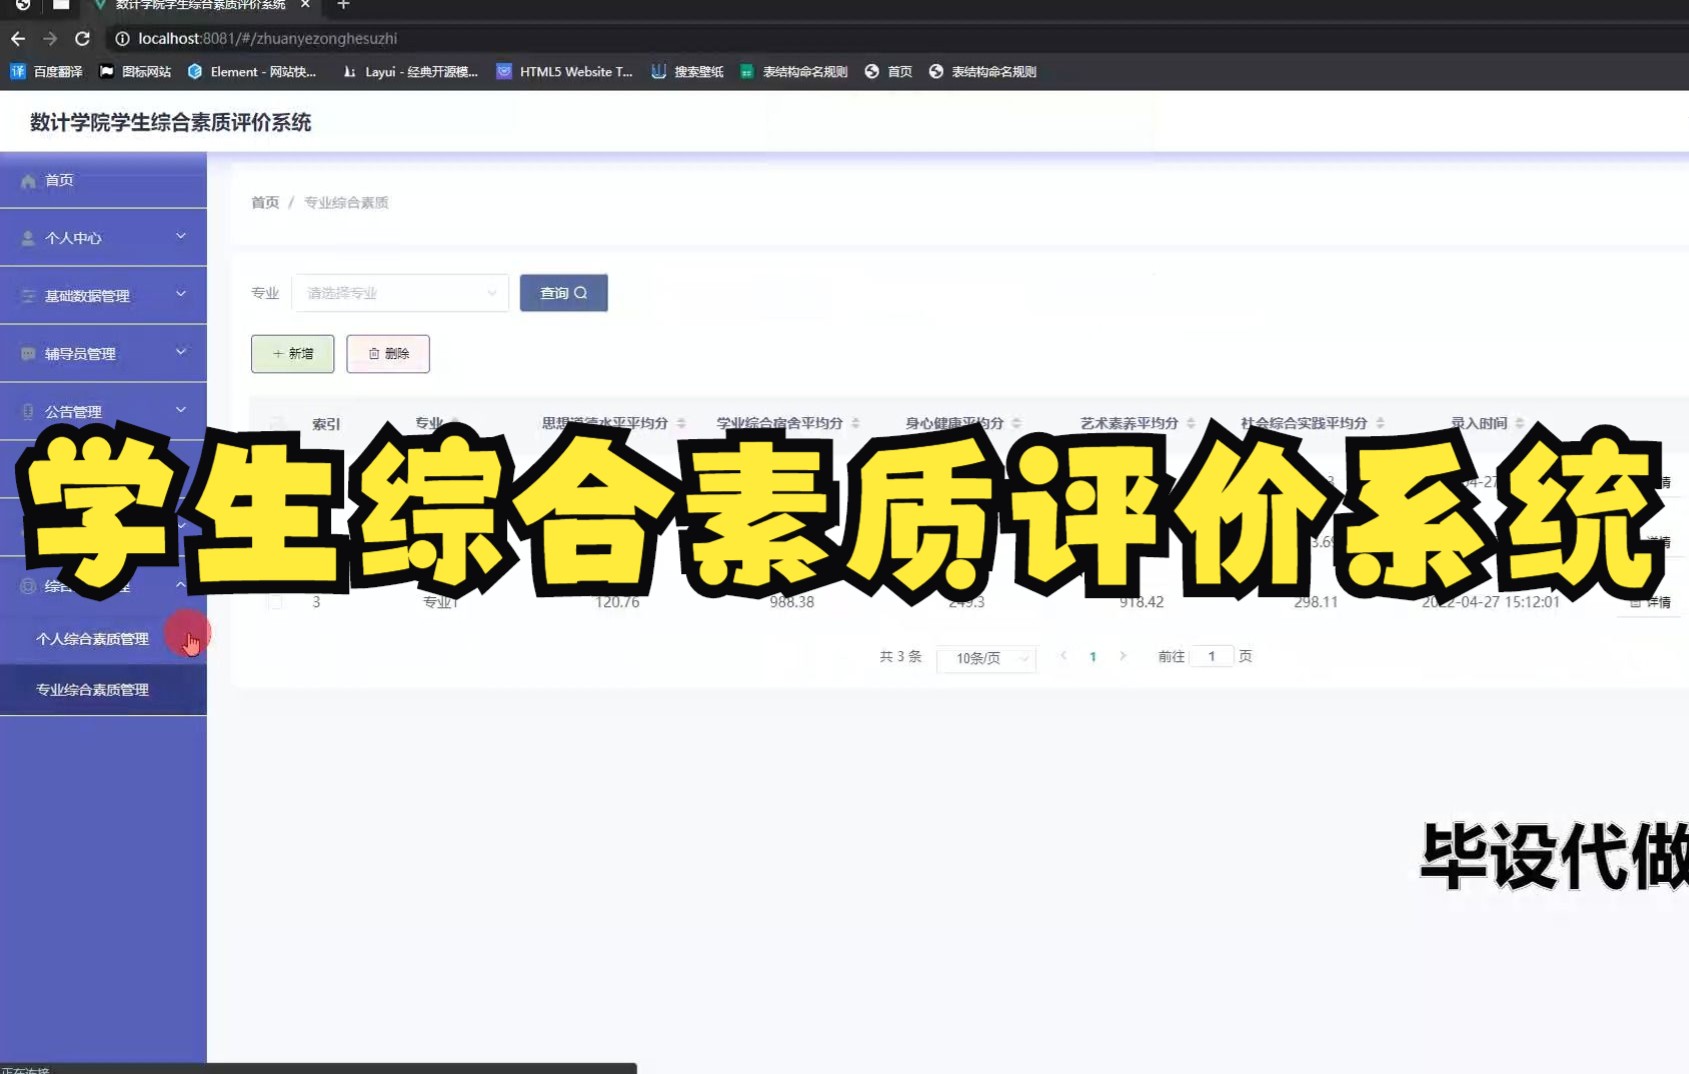Click the browser forward arrow
This screenshot has width=1689, height=1074.
(x=50, y=38)
